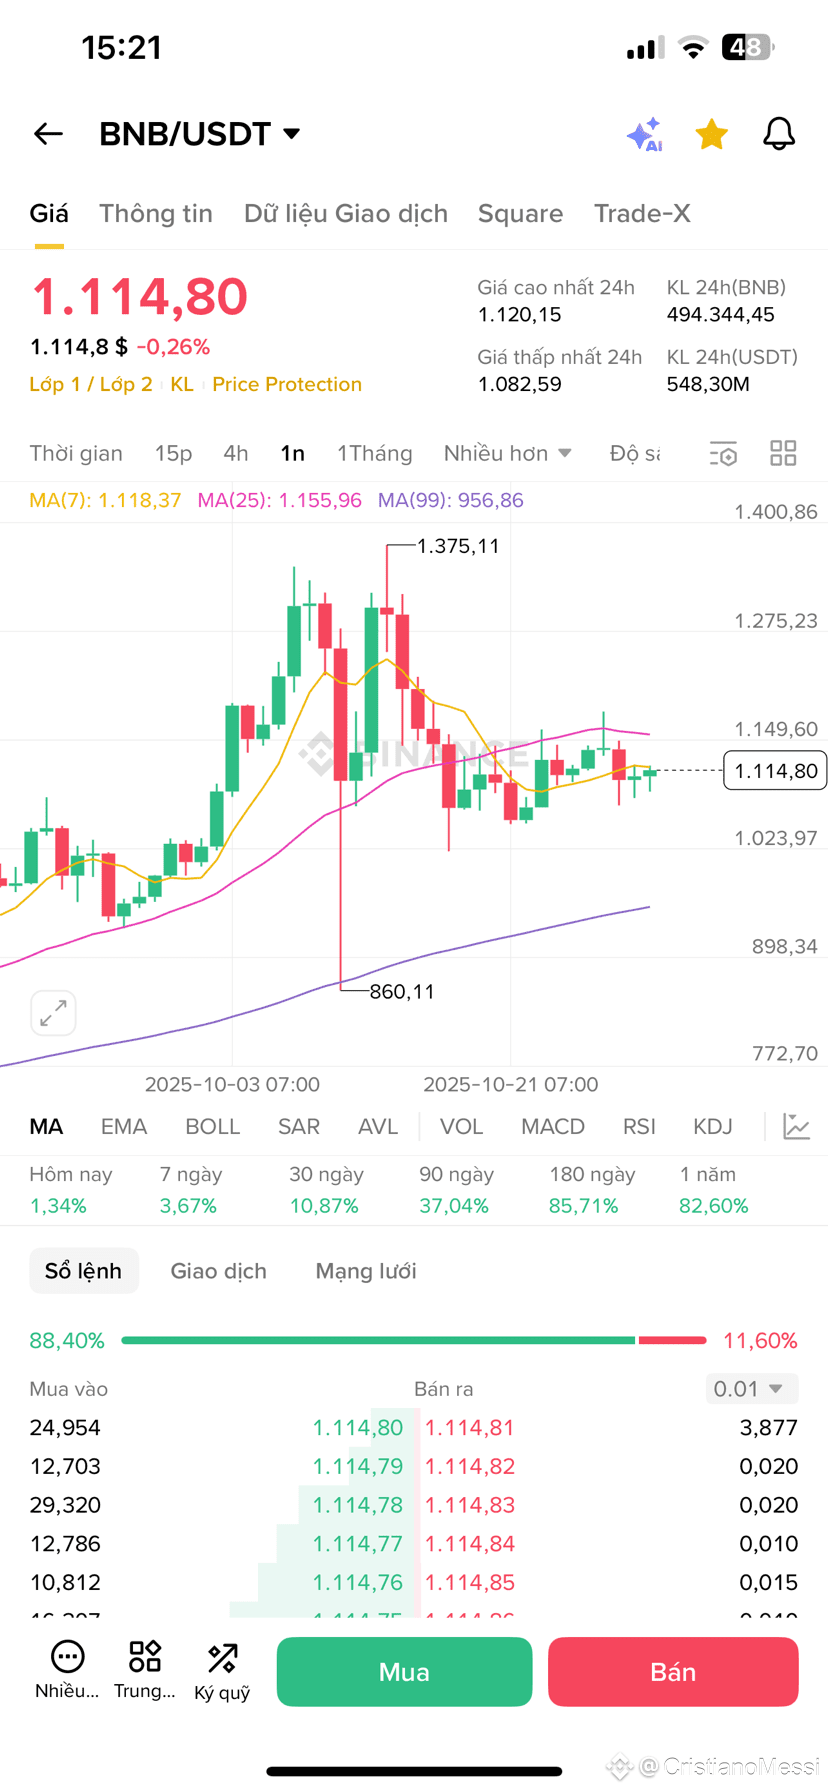Enable the BOLL indicator
The height and width of the screenshot is (1792, 828).
coord(212,1127)
